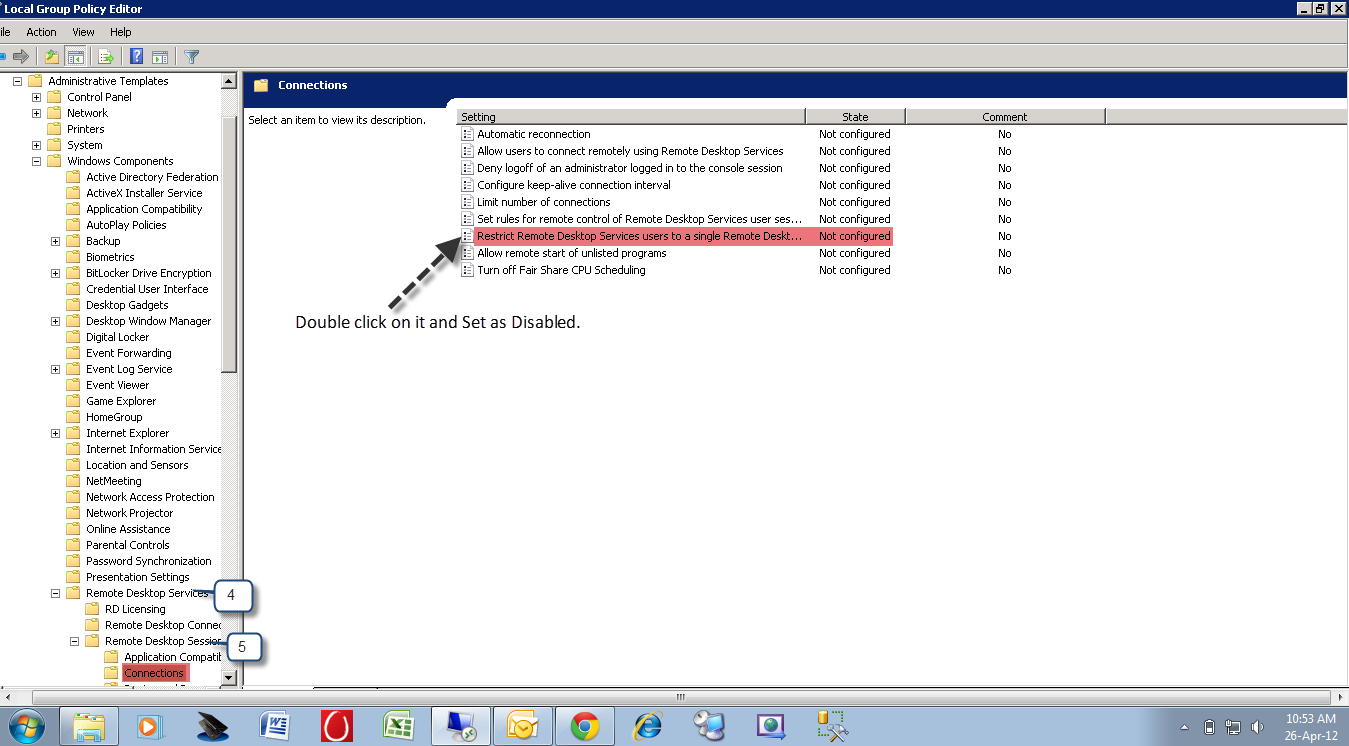Open Microsoft Word from the taskbar
Viewport: 1349px width, 746px height.
tap(274, 726)
